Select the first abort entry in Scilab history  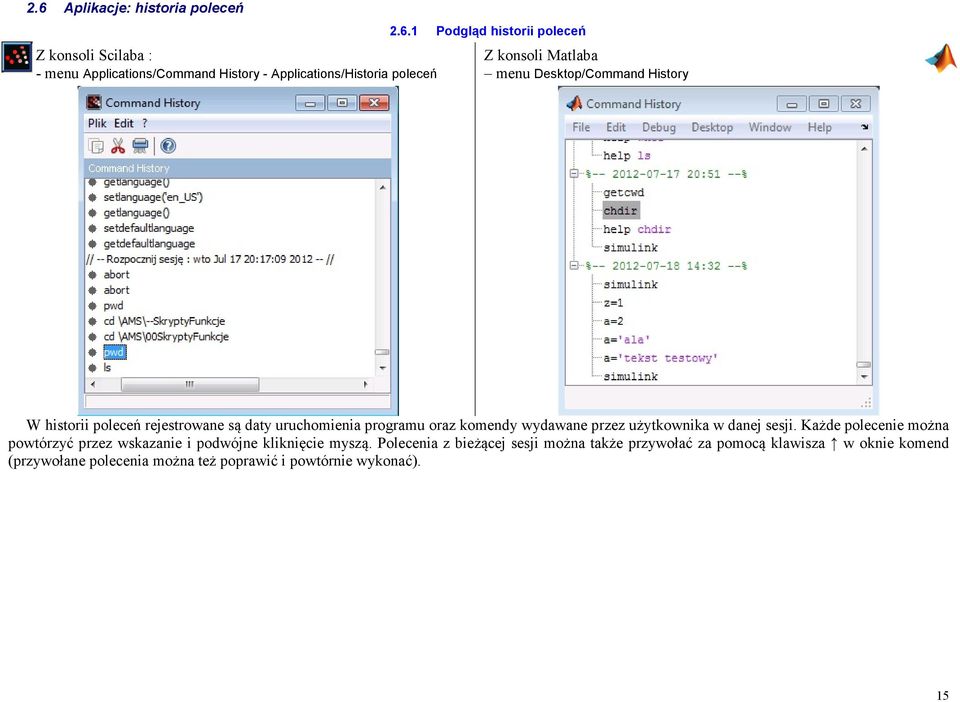point(116,275)
